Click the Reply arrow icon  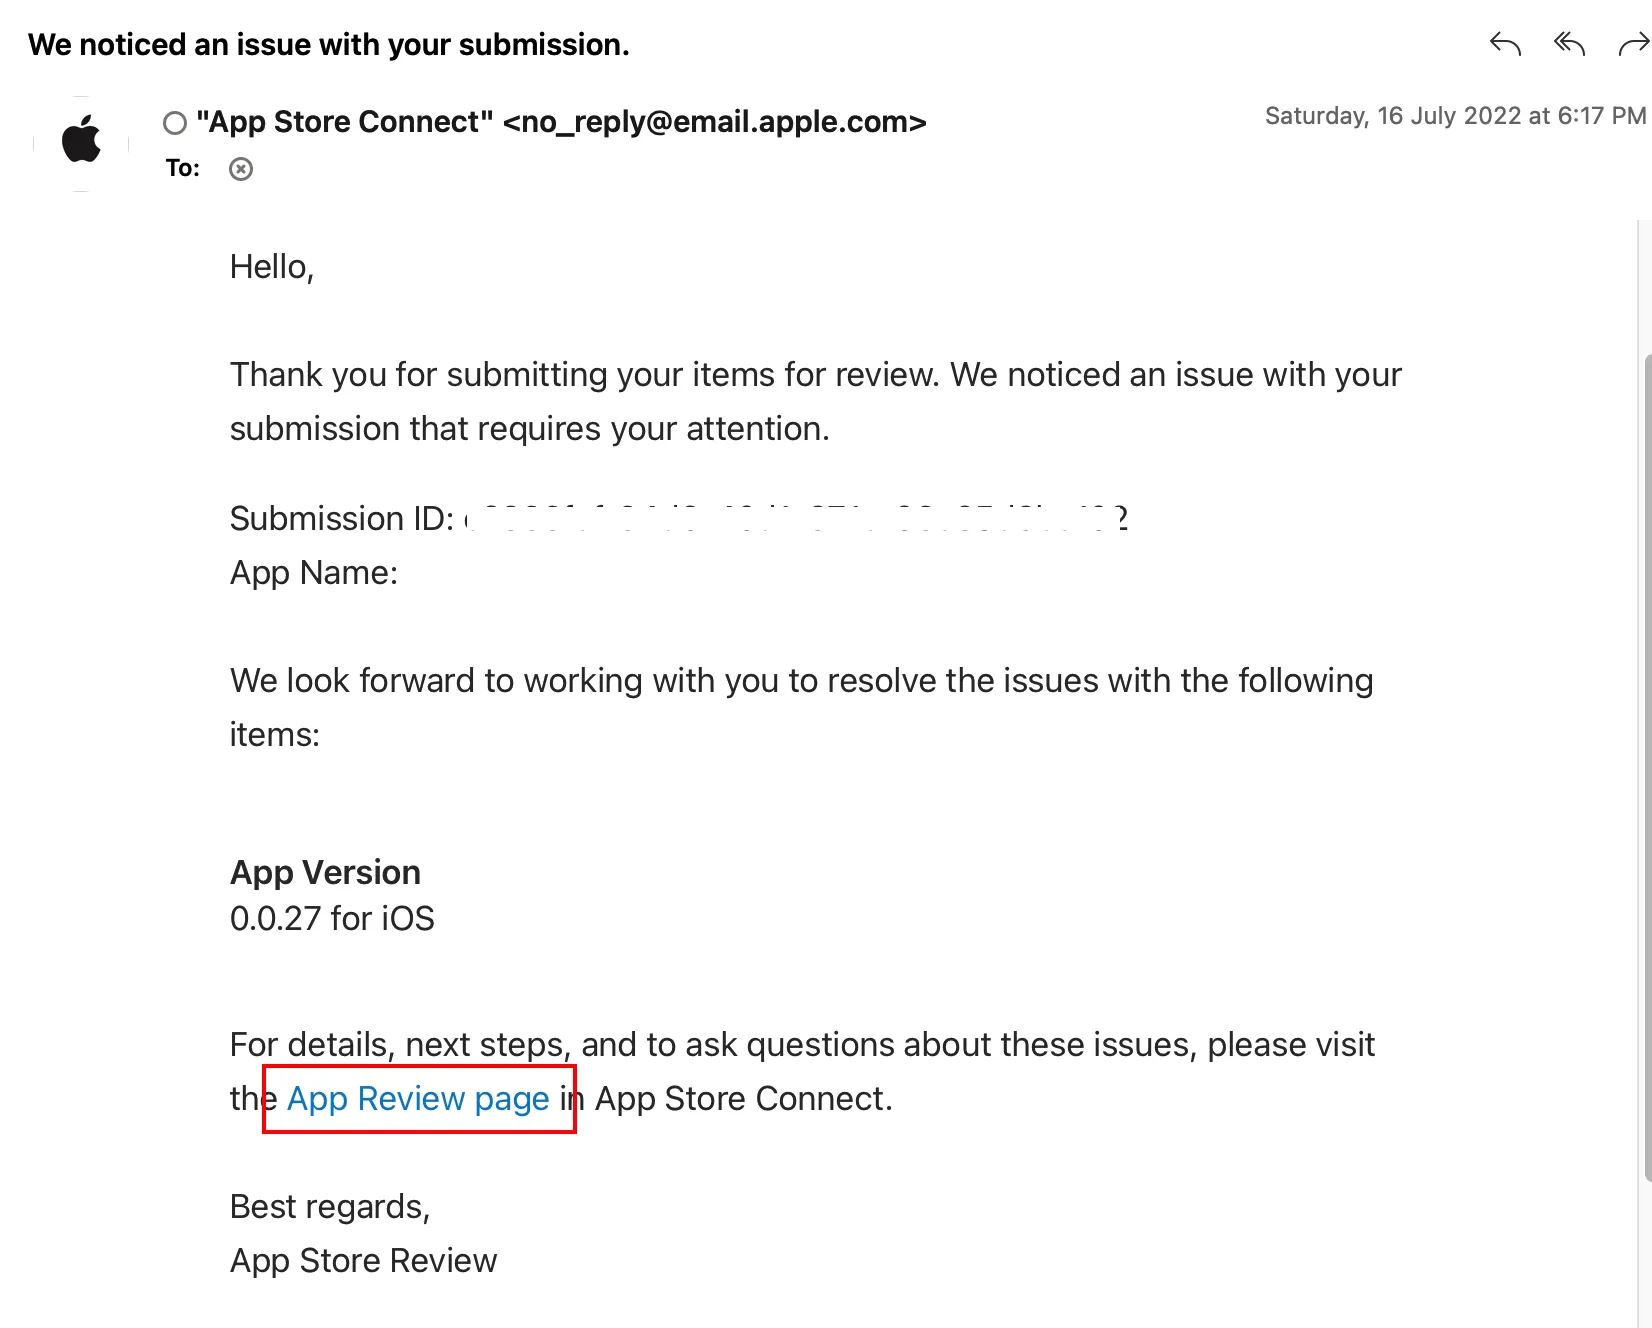click(1505, 44)
